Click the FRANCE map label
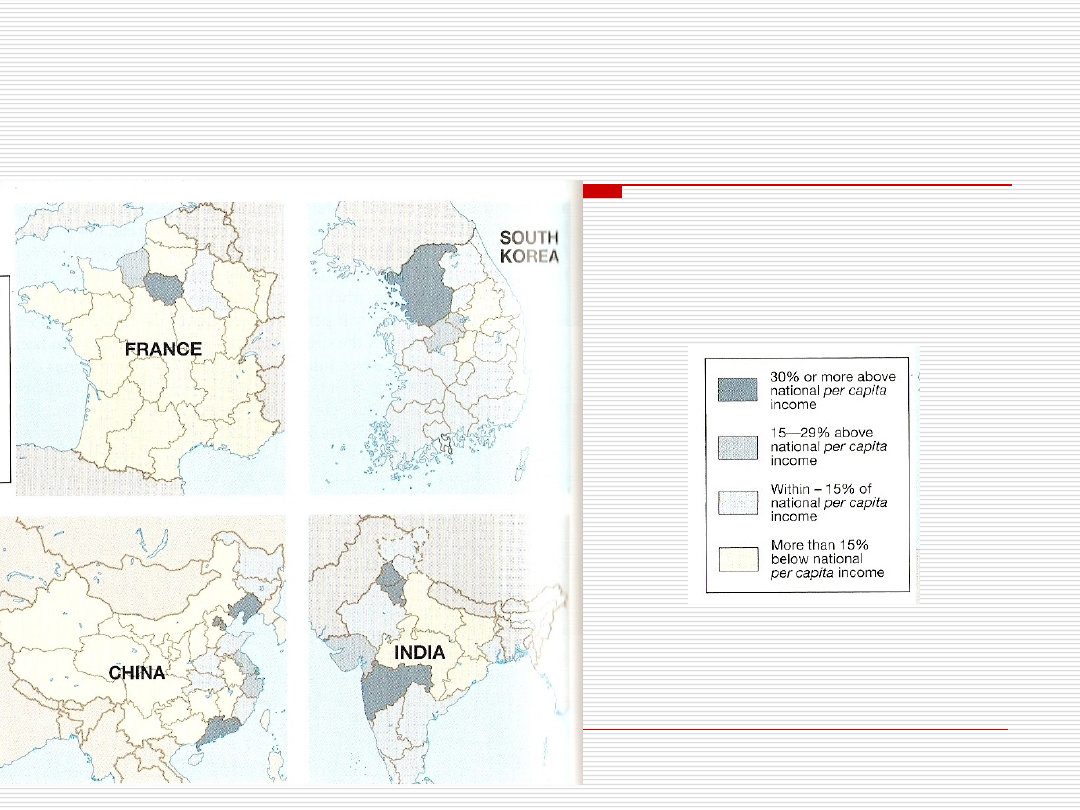 (163, 349)
